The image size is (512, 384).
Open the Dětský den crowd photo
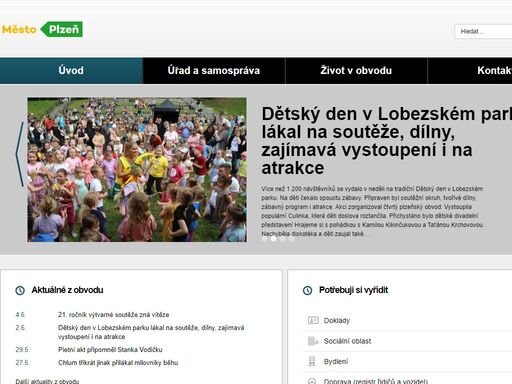[137, 170]
